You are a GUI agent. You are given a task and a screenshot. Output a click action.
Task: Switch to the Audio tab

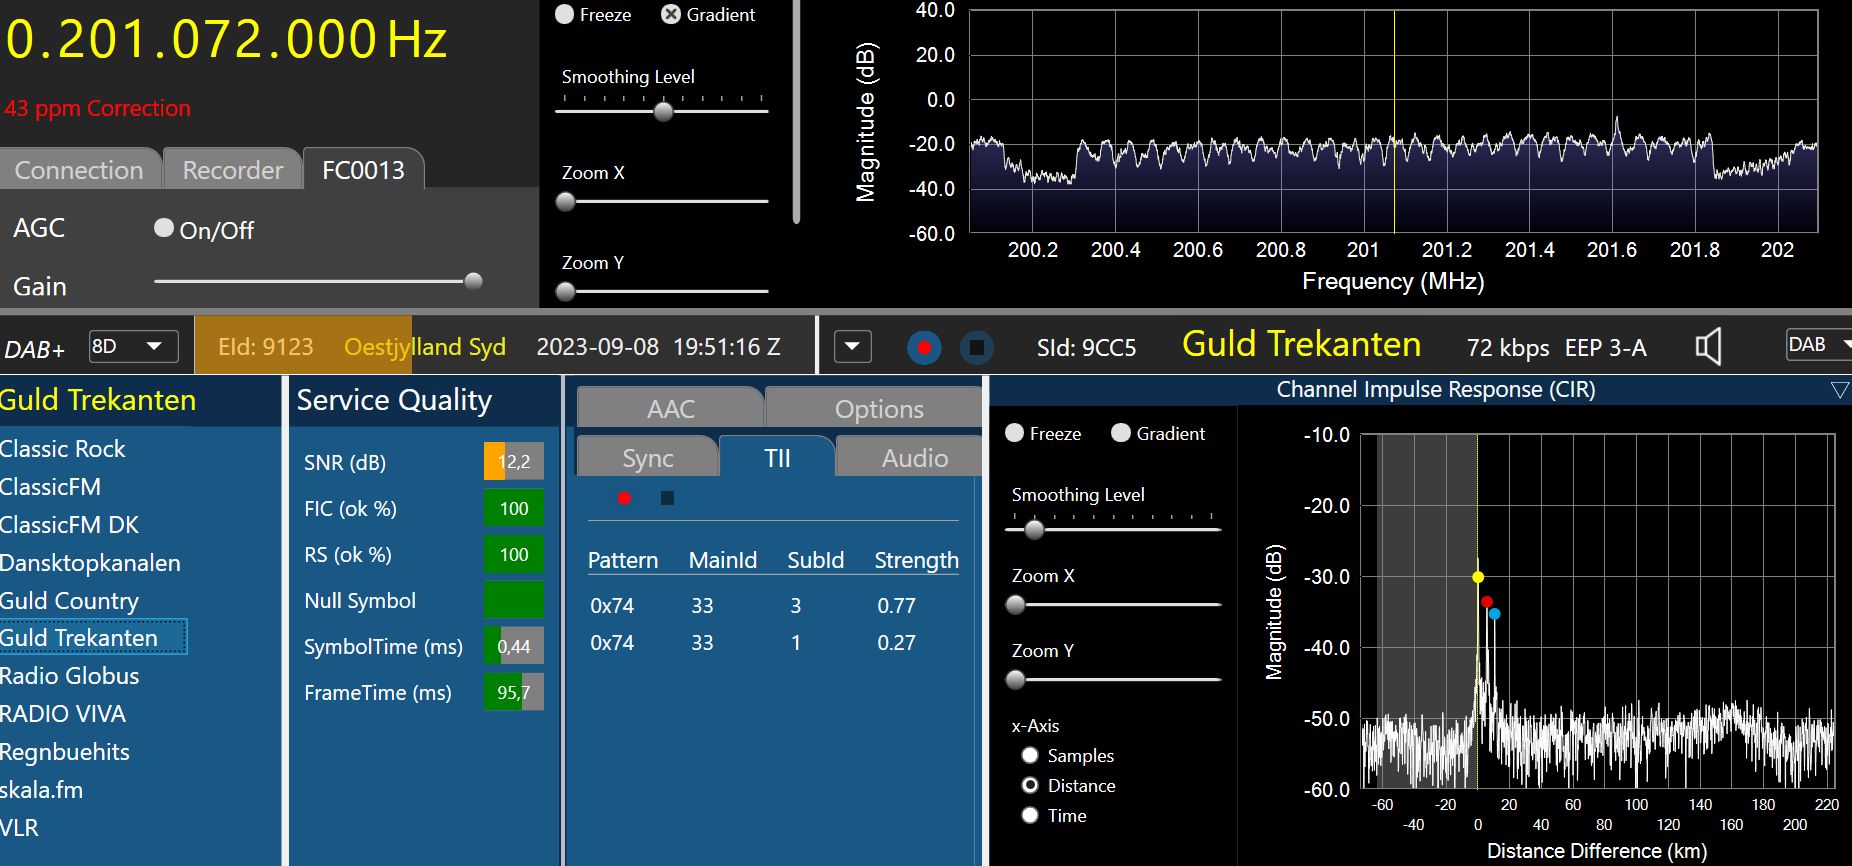point(914,458)
